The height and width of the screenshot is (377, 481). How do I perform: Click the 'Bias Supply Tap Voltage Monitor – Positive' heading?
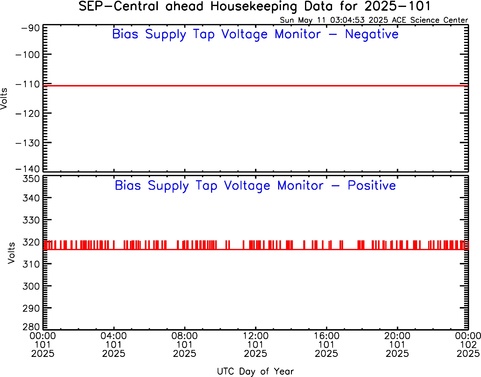[255, 186]
